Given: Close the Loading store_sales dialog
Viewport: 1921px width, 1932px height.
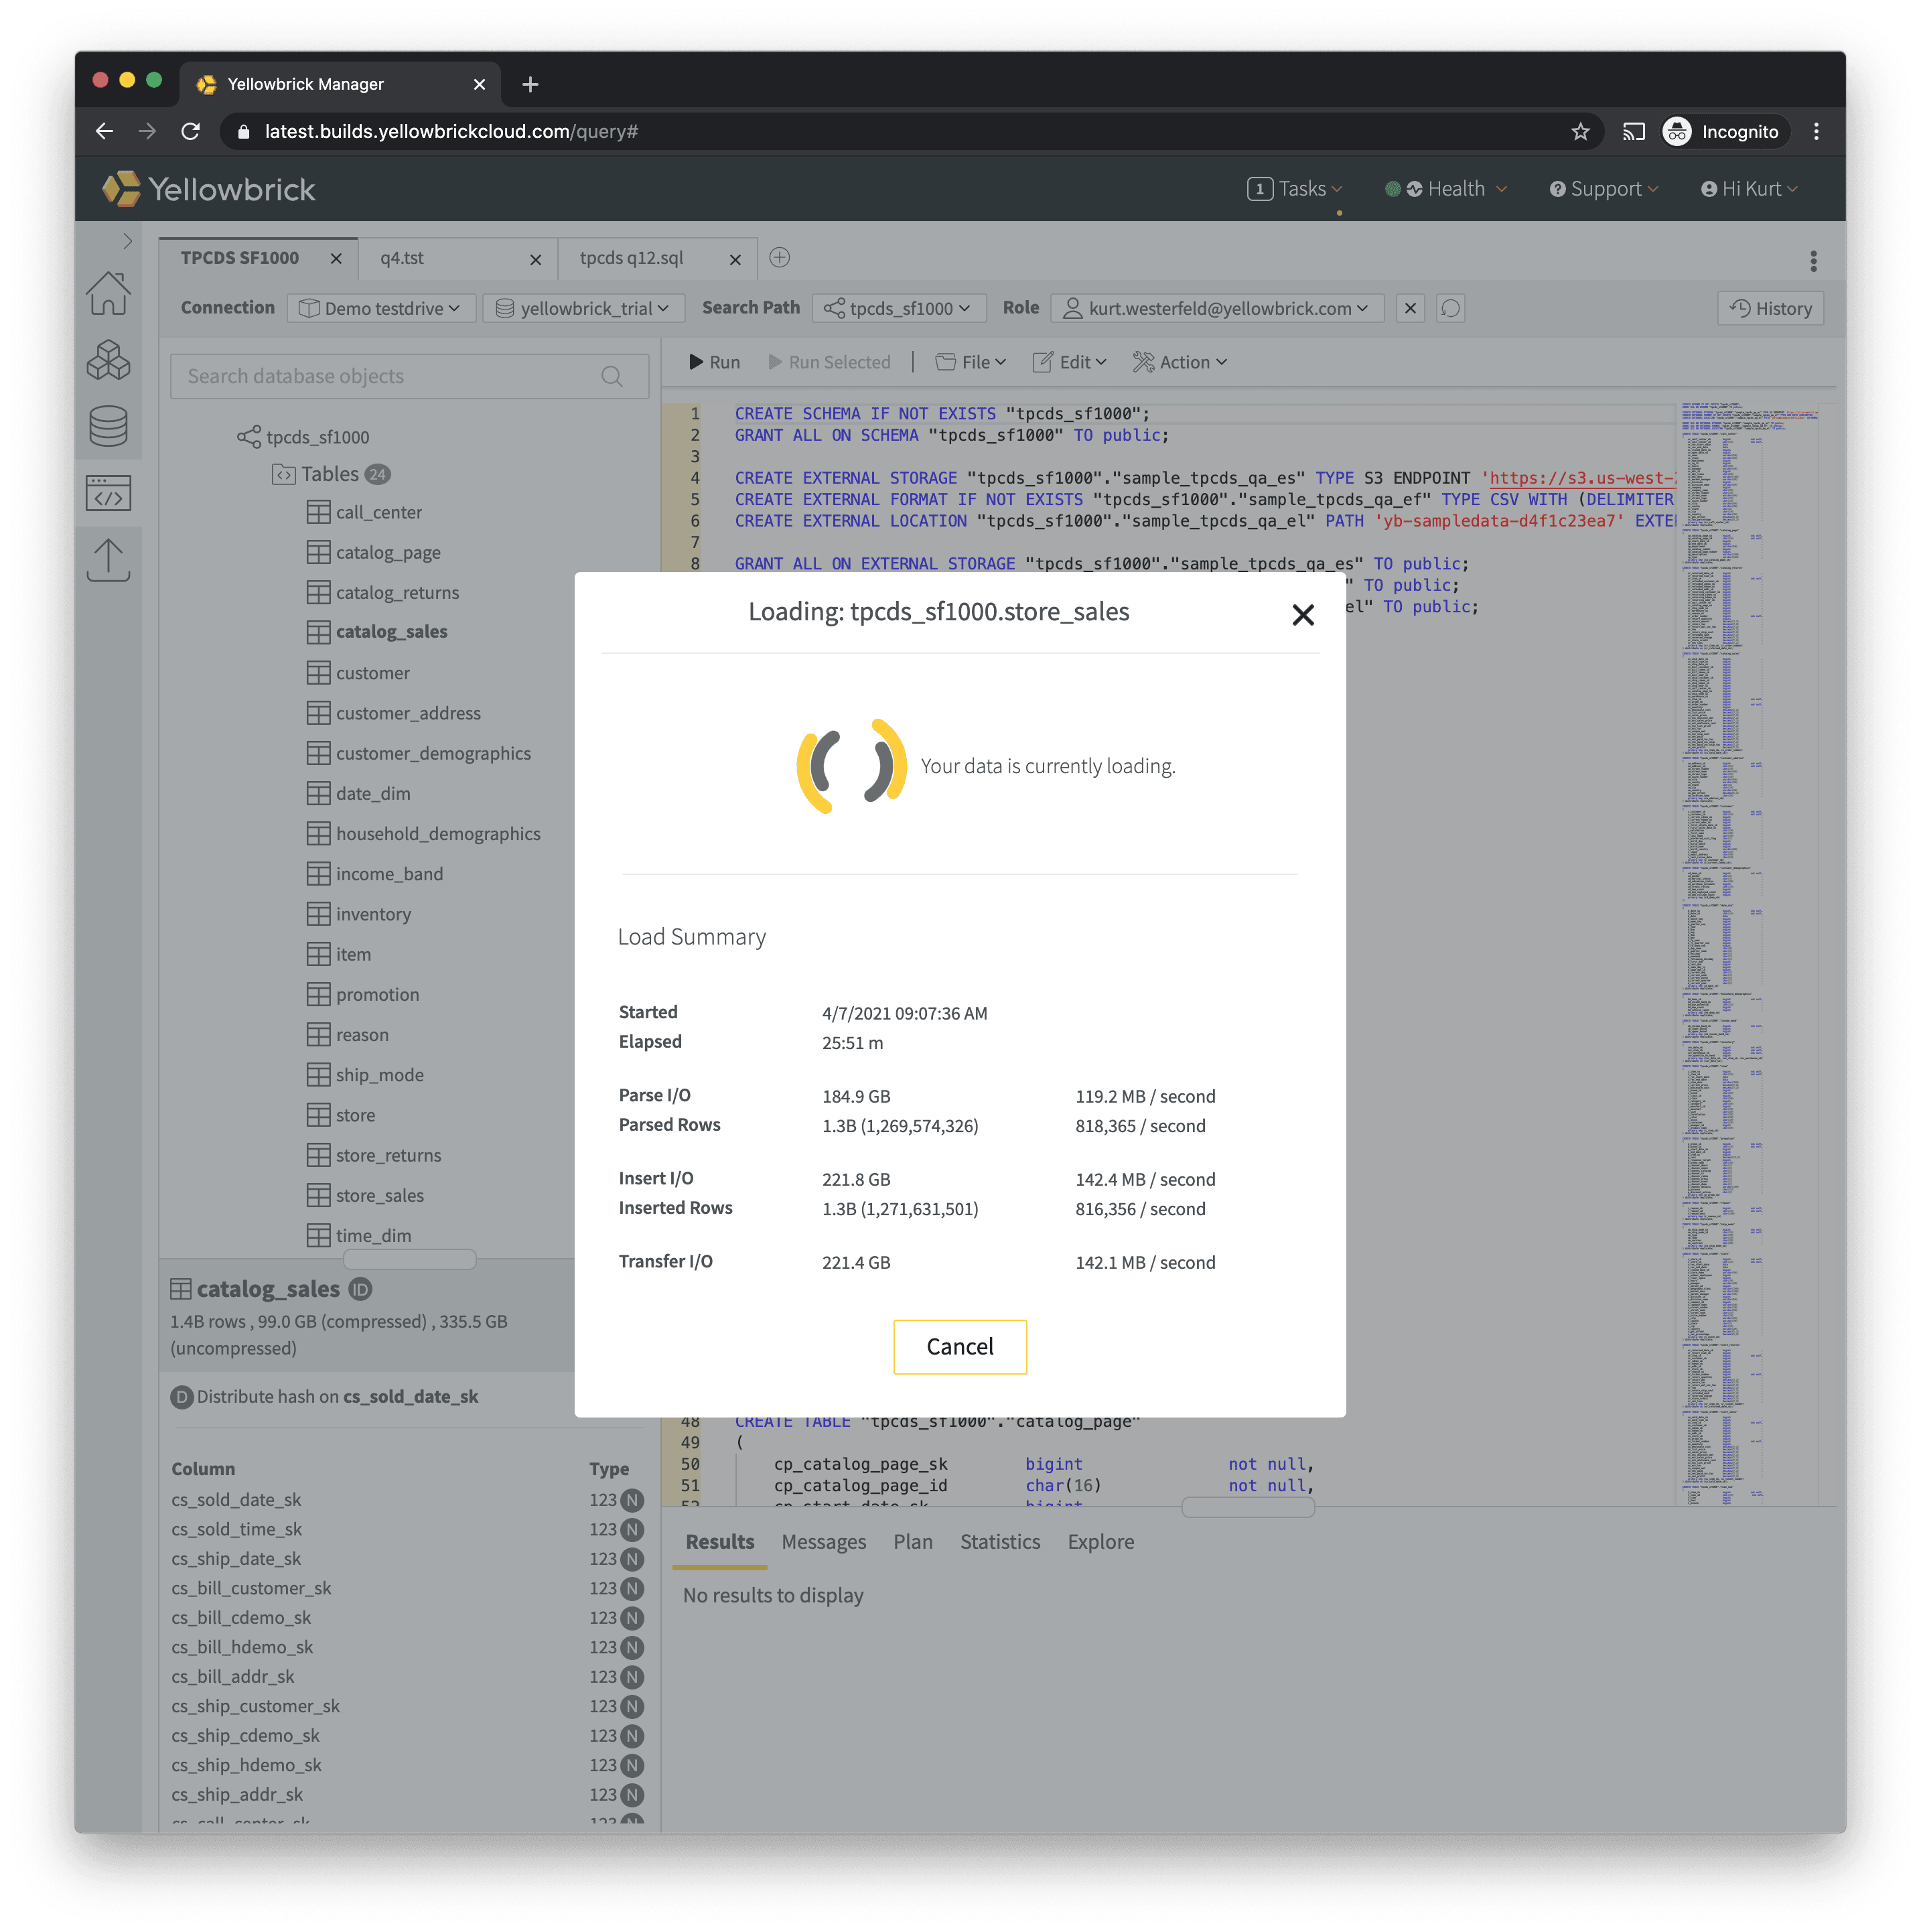Looking at the screenshot, I should [1302, 615].
